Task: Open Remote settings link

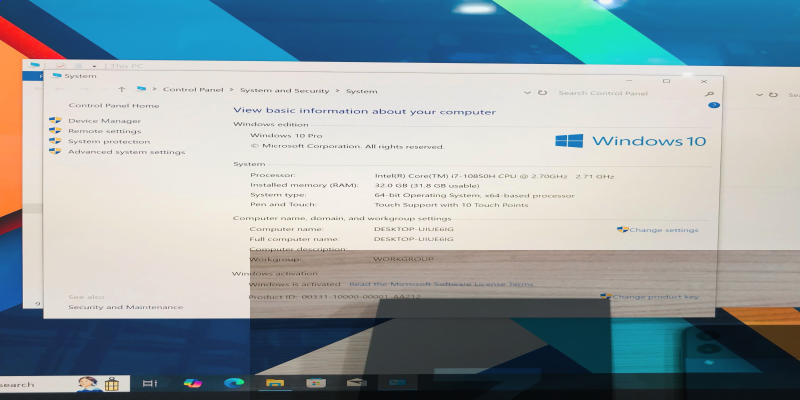Action: coord(105,131)
